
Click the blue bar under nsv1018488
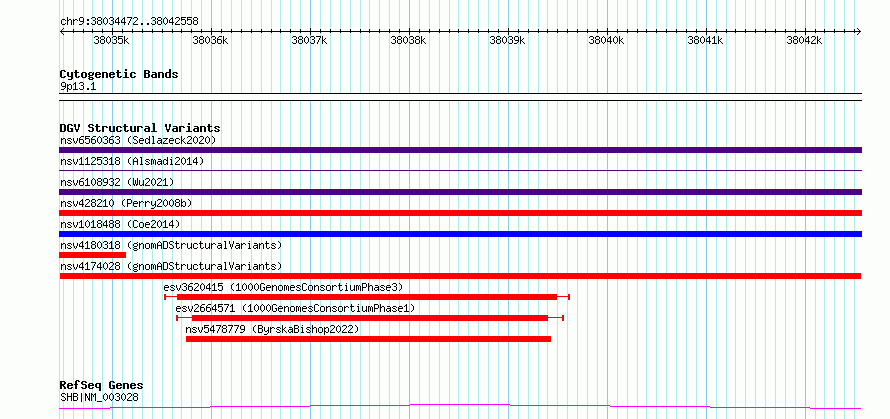(x=460, y=234)
